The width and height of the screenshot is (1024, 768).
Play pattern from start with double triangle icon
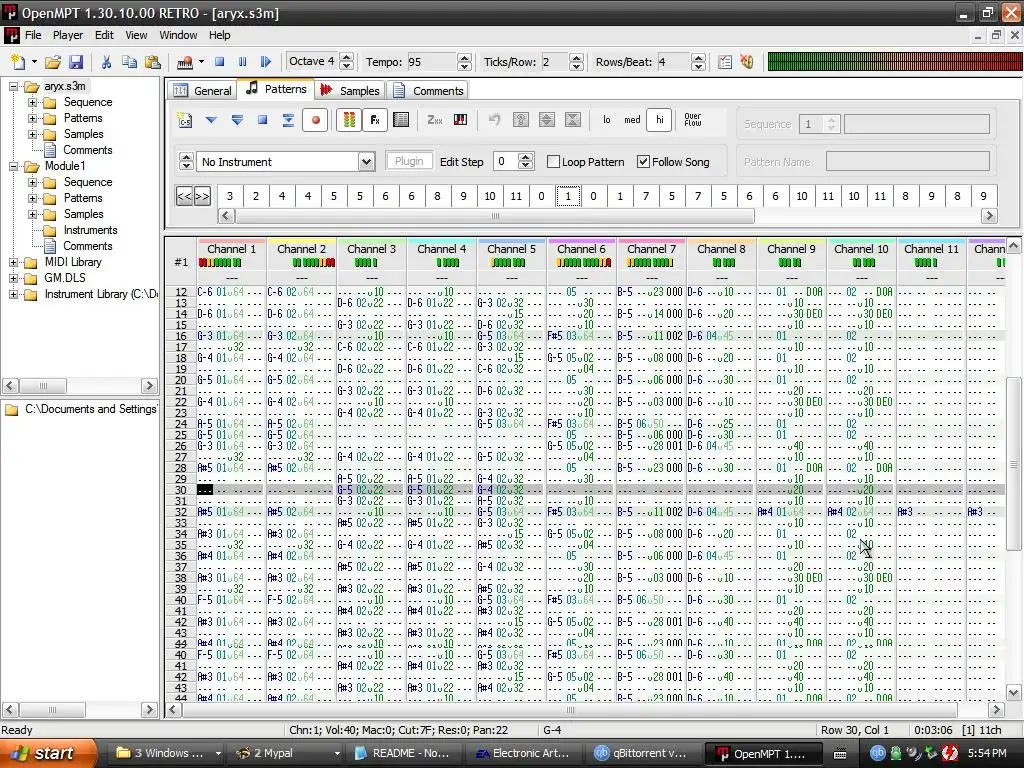[x=237, y=120]
